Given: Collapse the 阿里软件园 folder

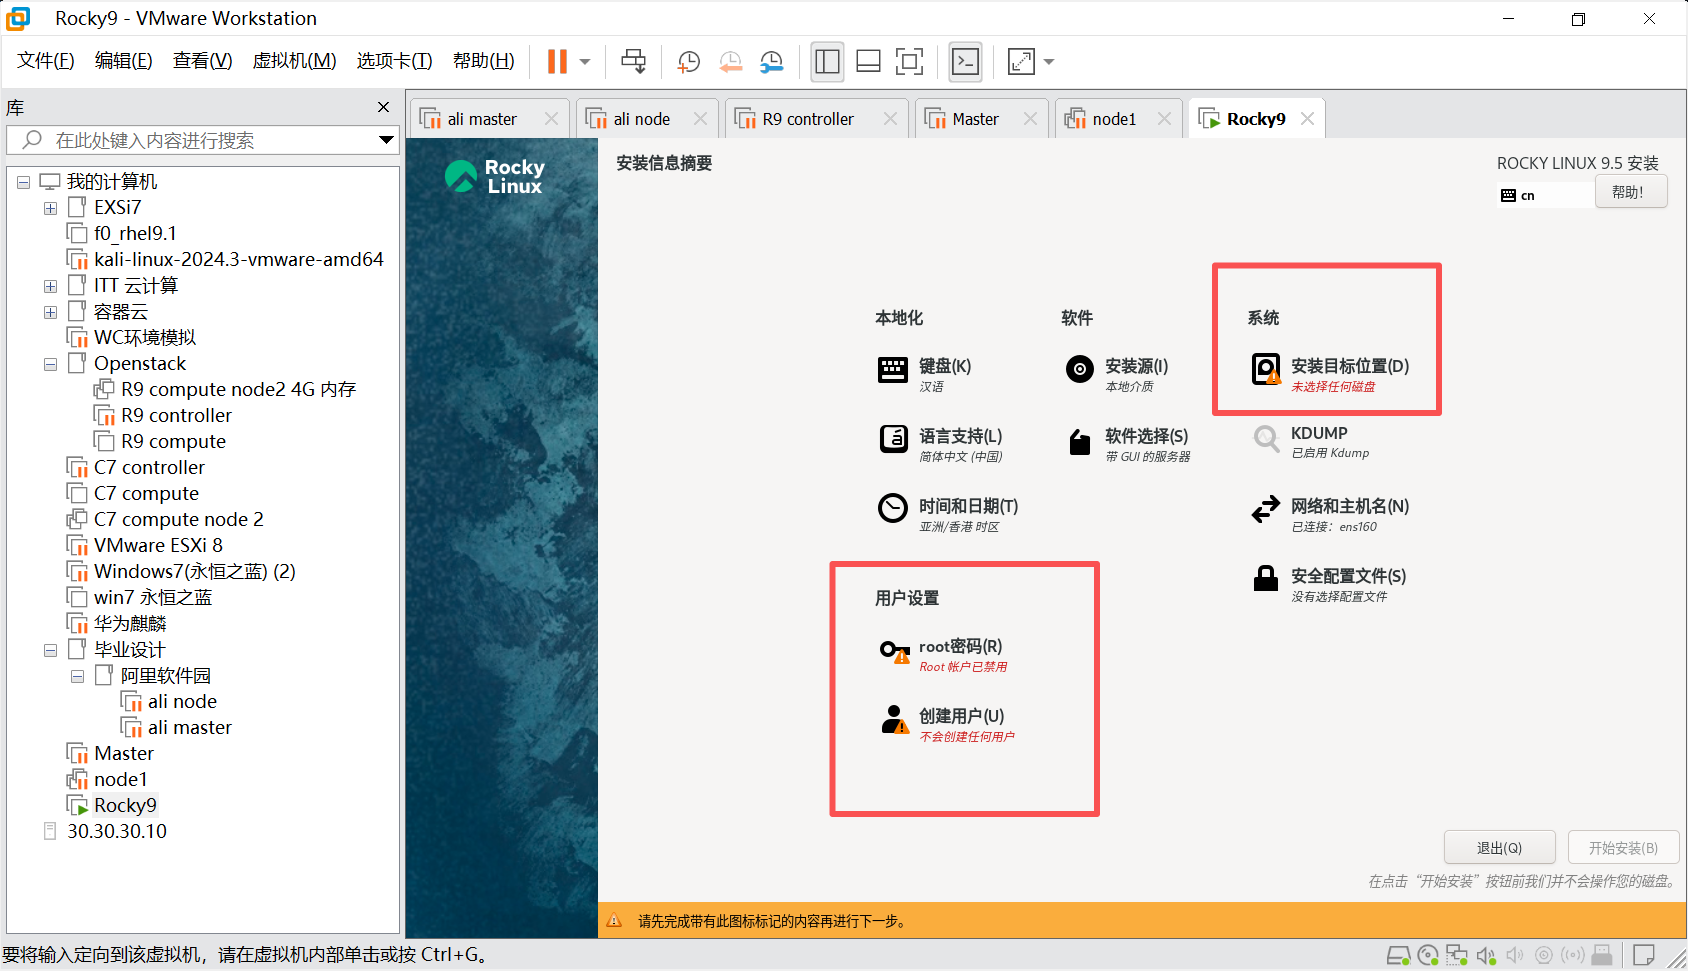Looking at the screenshot, I should pyautogui.click(x=77, y=676).
